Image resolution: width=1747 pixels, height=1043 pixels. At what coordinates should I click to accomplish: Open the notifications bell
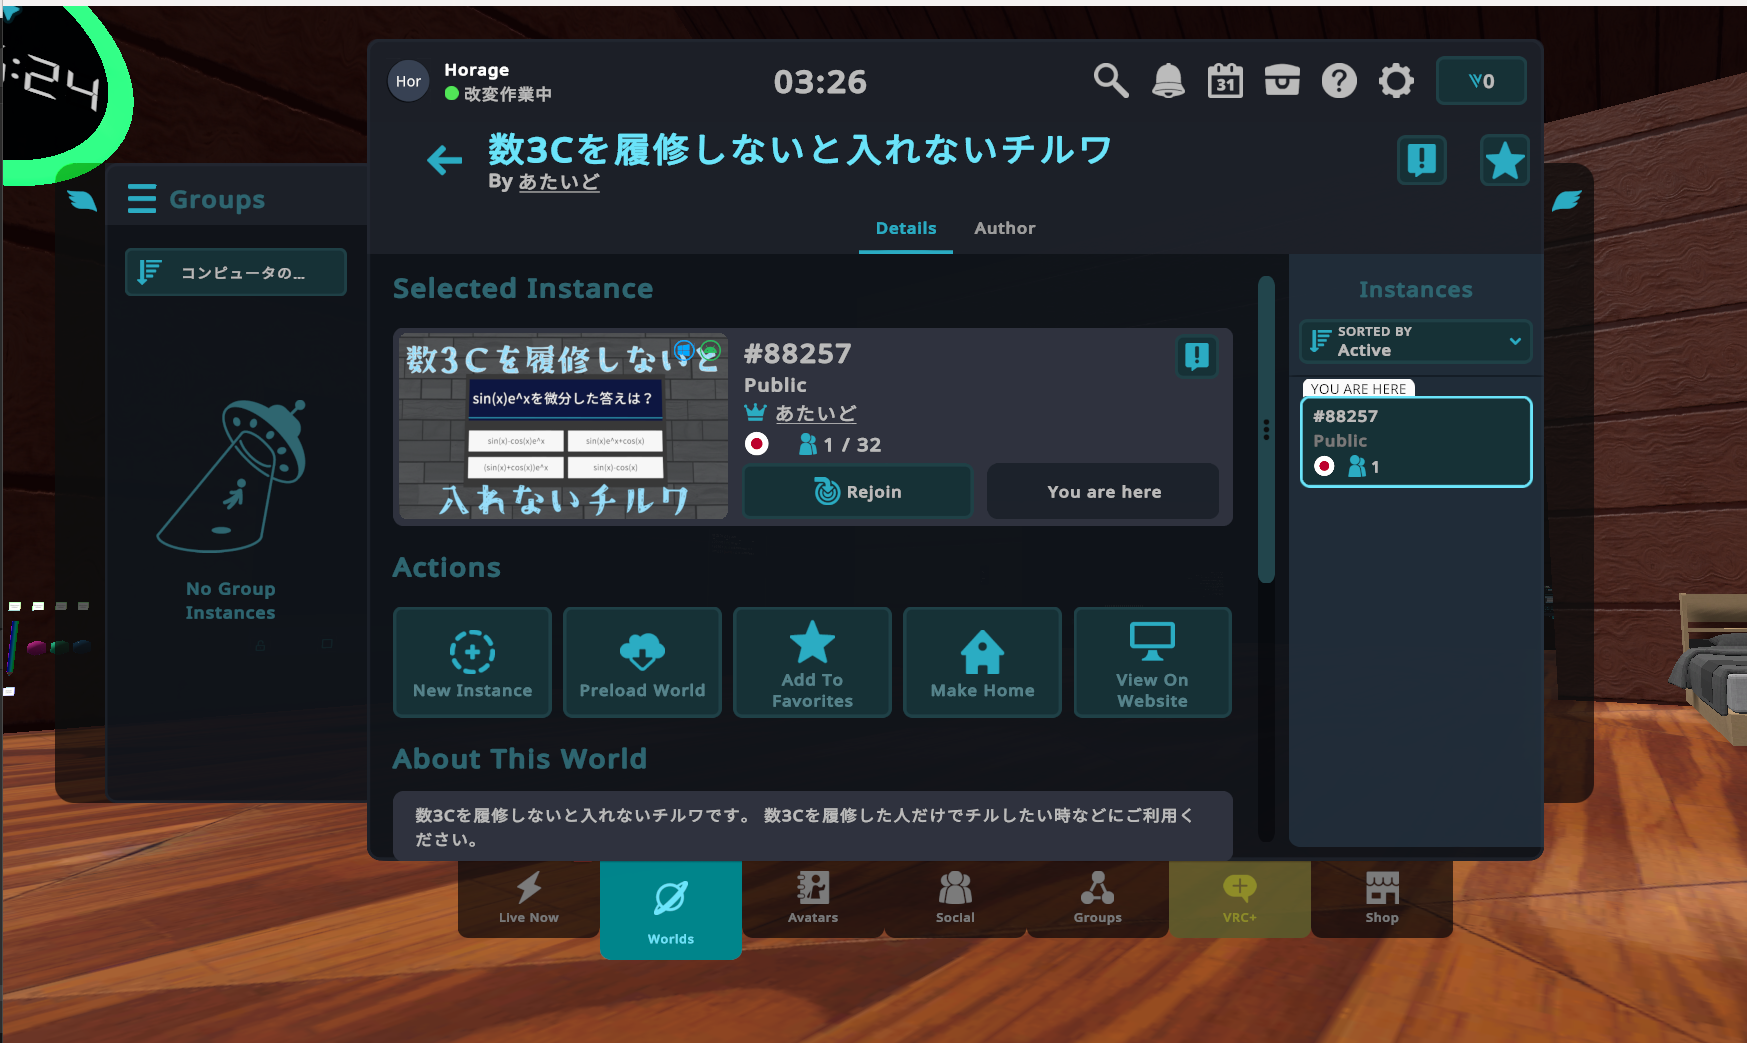click(1167, 81)
